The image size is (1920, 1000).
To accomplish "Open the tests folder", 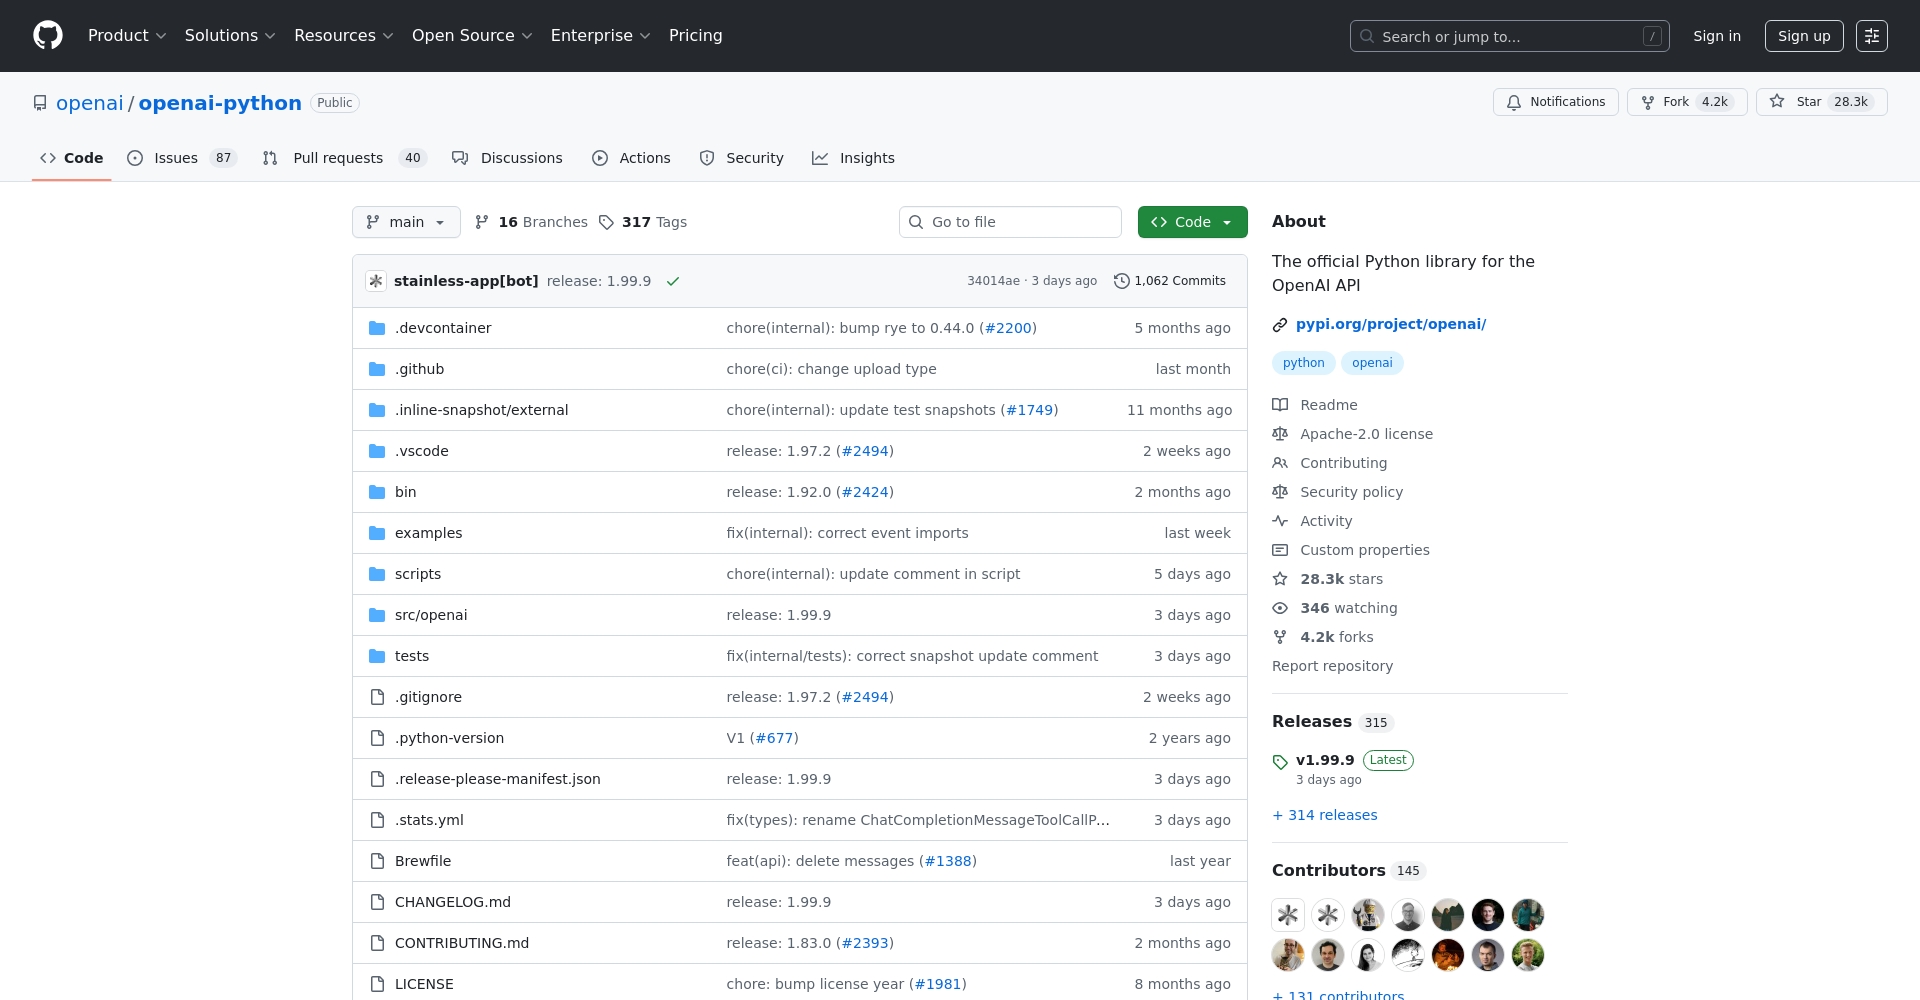I will [x=412, y=656].
